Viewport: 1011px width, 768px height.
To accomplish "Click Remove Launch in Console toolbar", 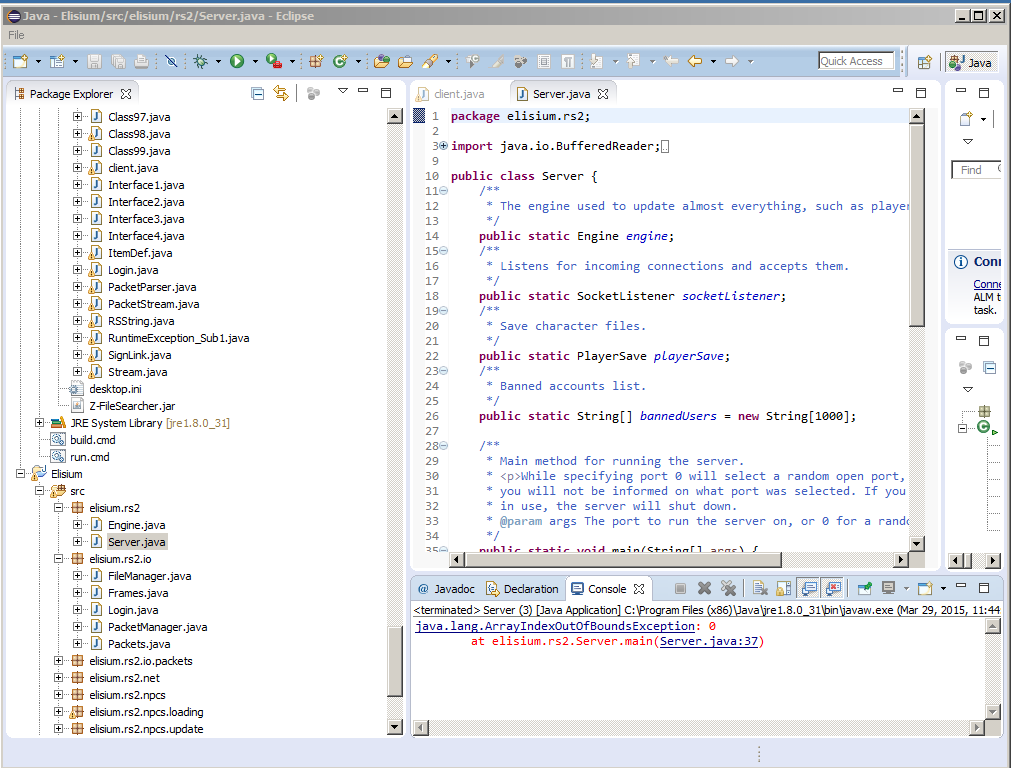I will pos(704,589).
